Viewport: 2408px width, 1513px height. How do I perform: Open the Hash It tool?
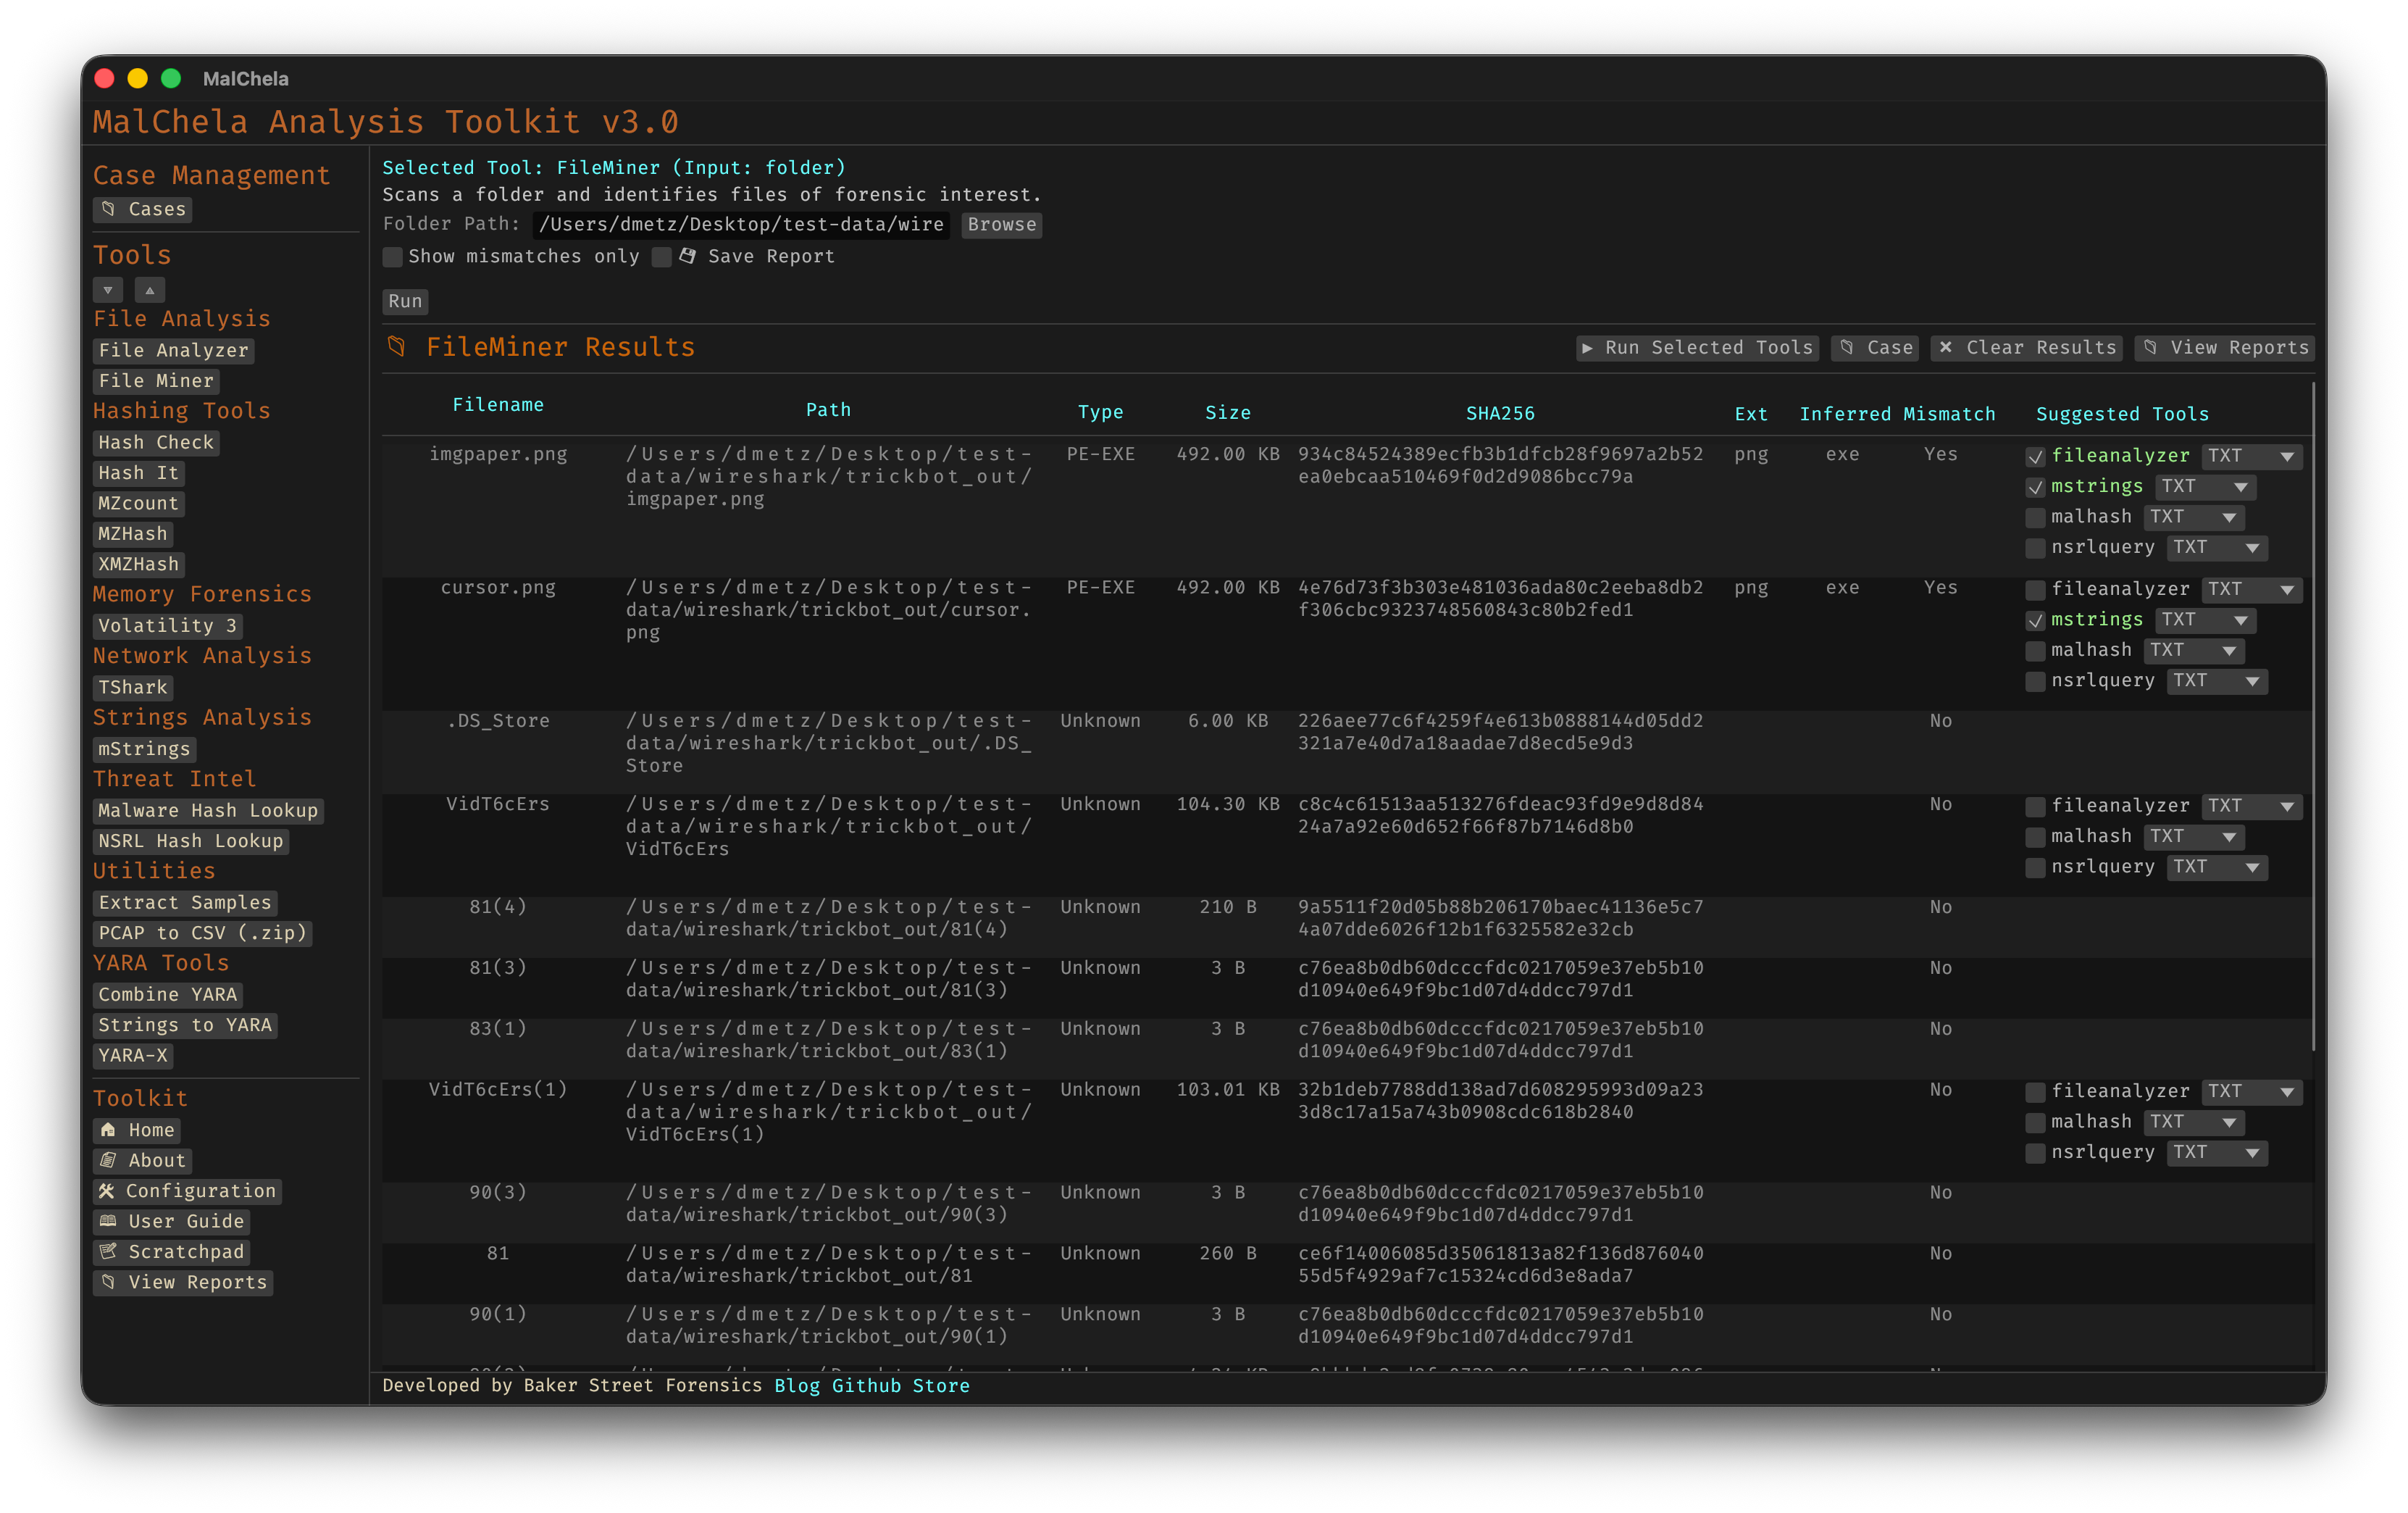point(139,472)
